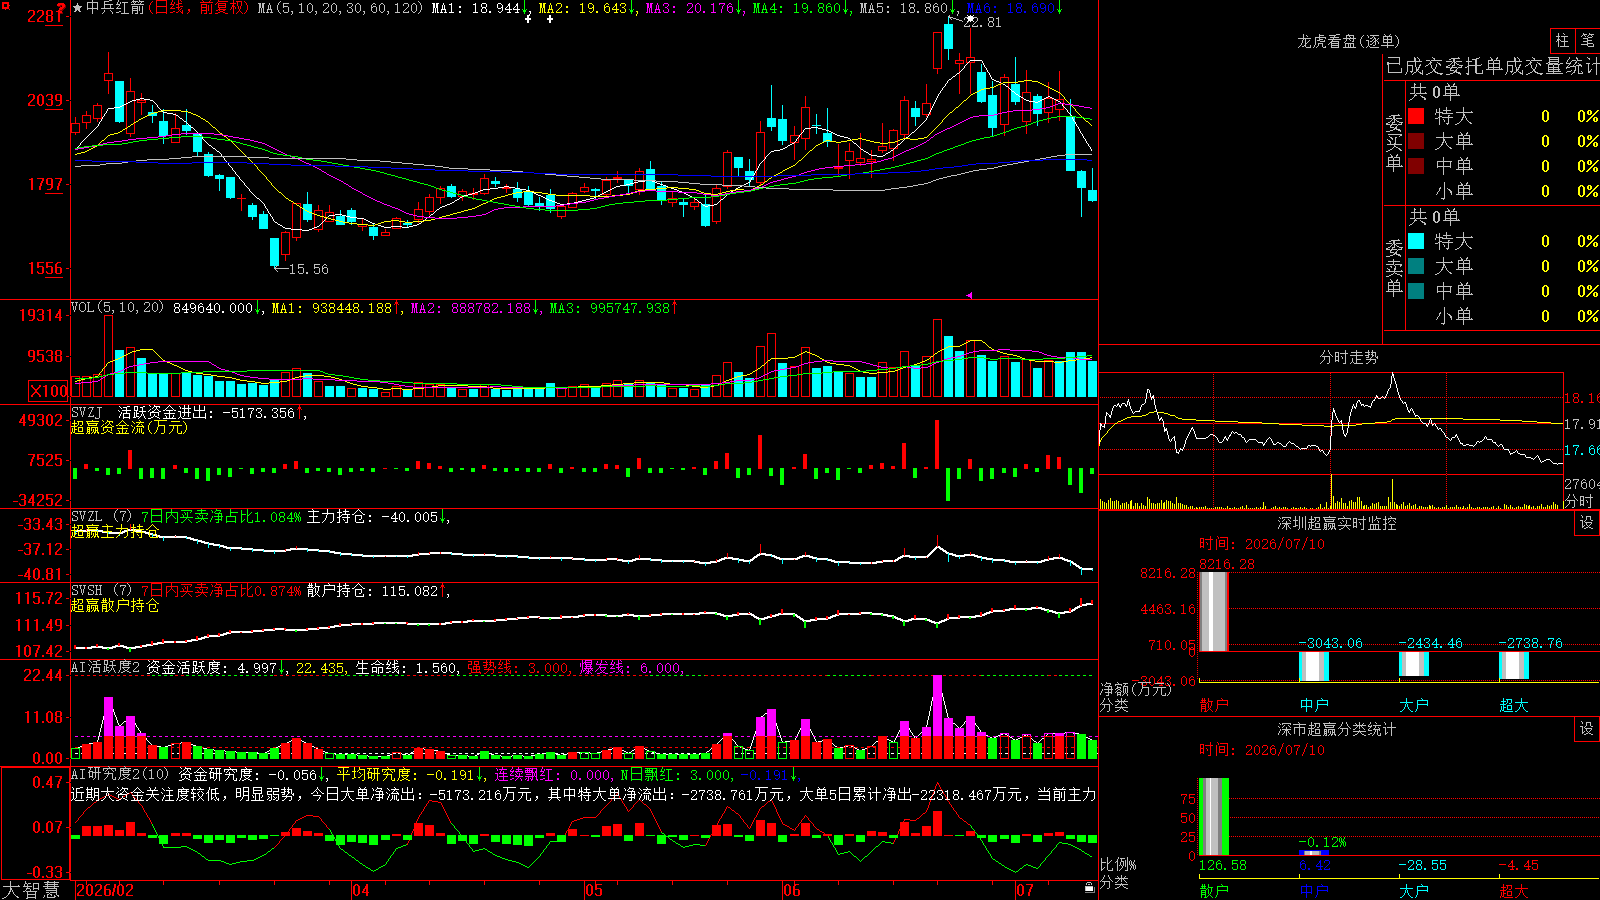Click 主力持仓: -40.005 value

click(x=372, y=517)
